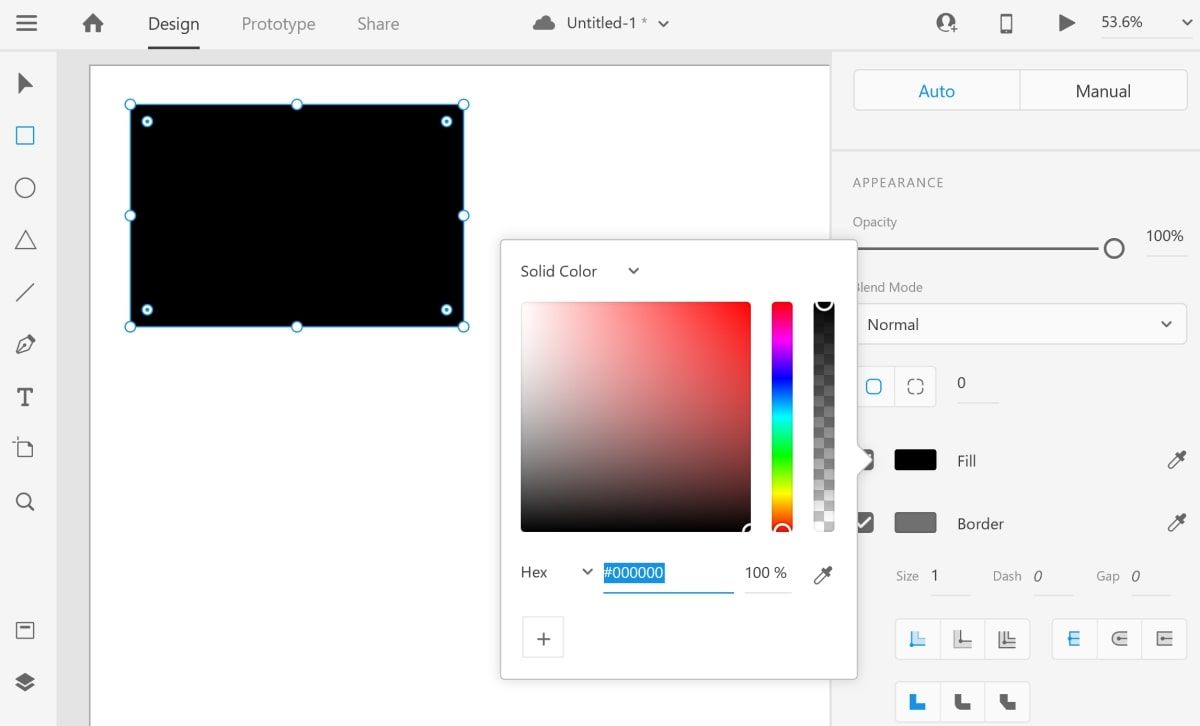Select round join option
This screenshot has width=1200, height=726.
click(x=963, y=702)
